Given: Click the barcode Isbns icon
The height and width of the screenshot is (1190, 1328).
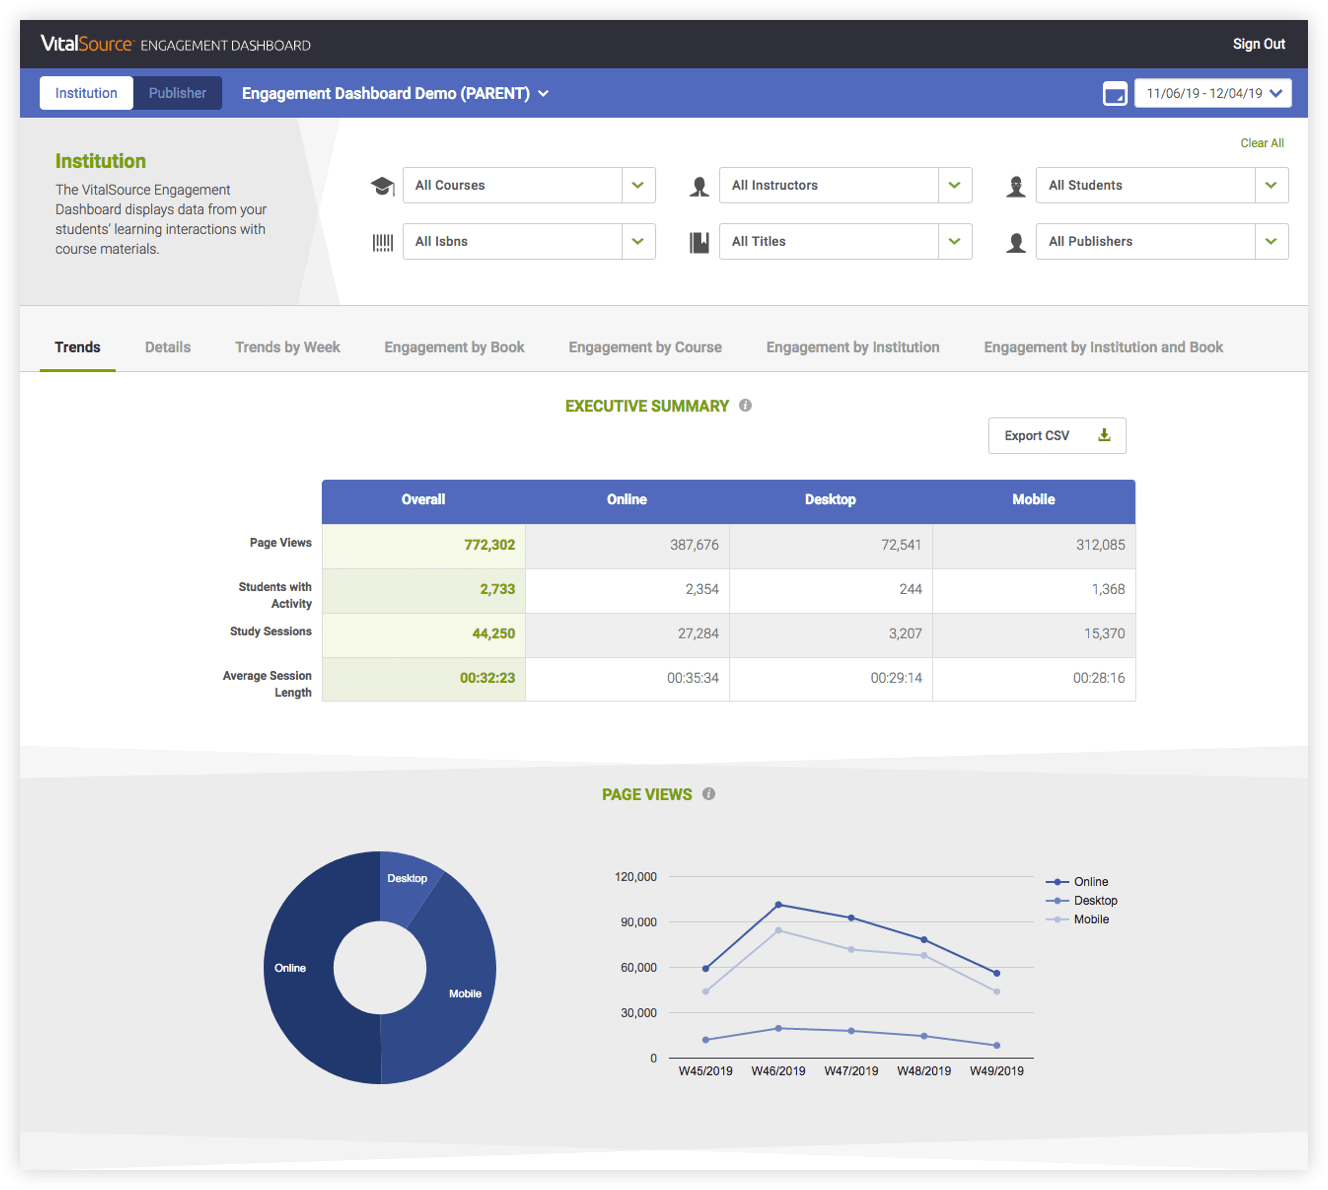Looking at the screenshot, I should click(x=382, y=243).
